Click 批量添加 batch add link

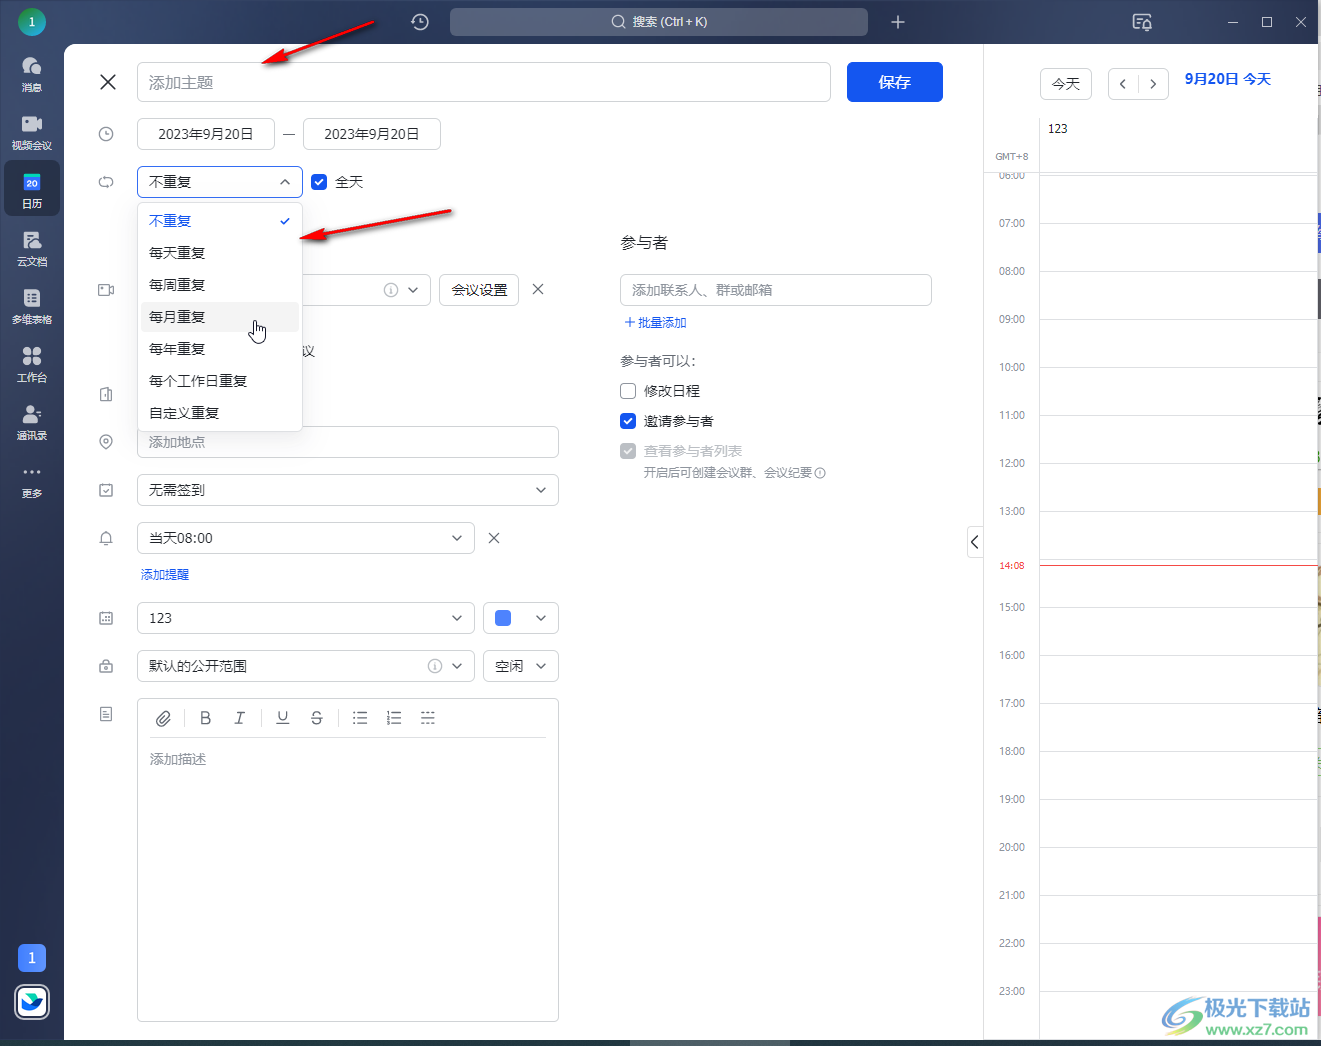click(656, 323)
